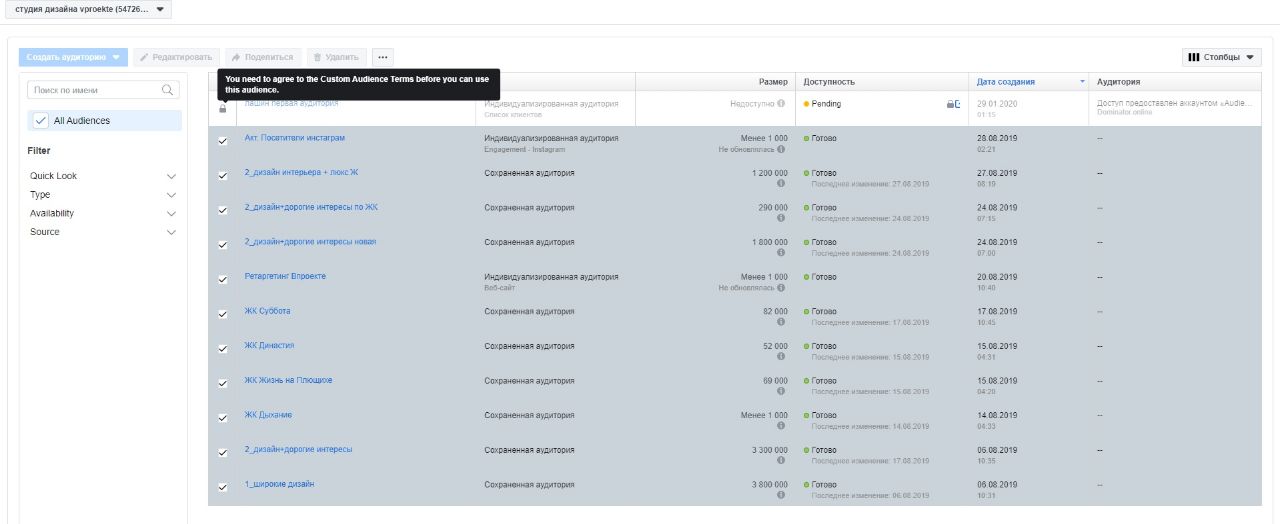Viewport: 1280px width, 524px height.
Task: Open the Создать аудиторию dropdown
Action: point(73,57)
